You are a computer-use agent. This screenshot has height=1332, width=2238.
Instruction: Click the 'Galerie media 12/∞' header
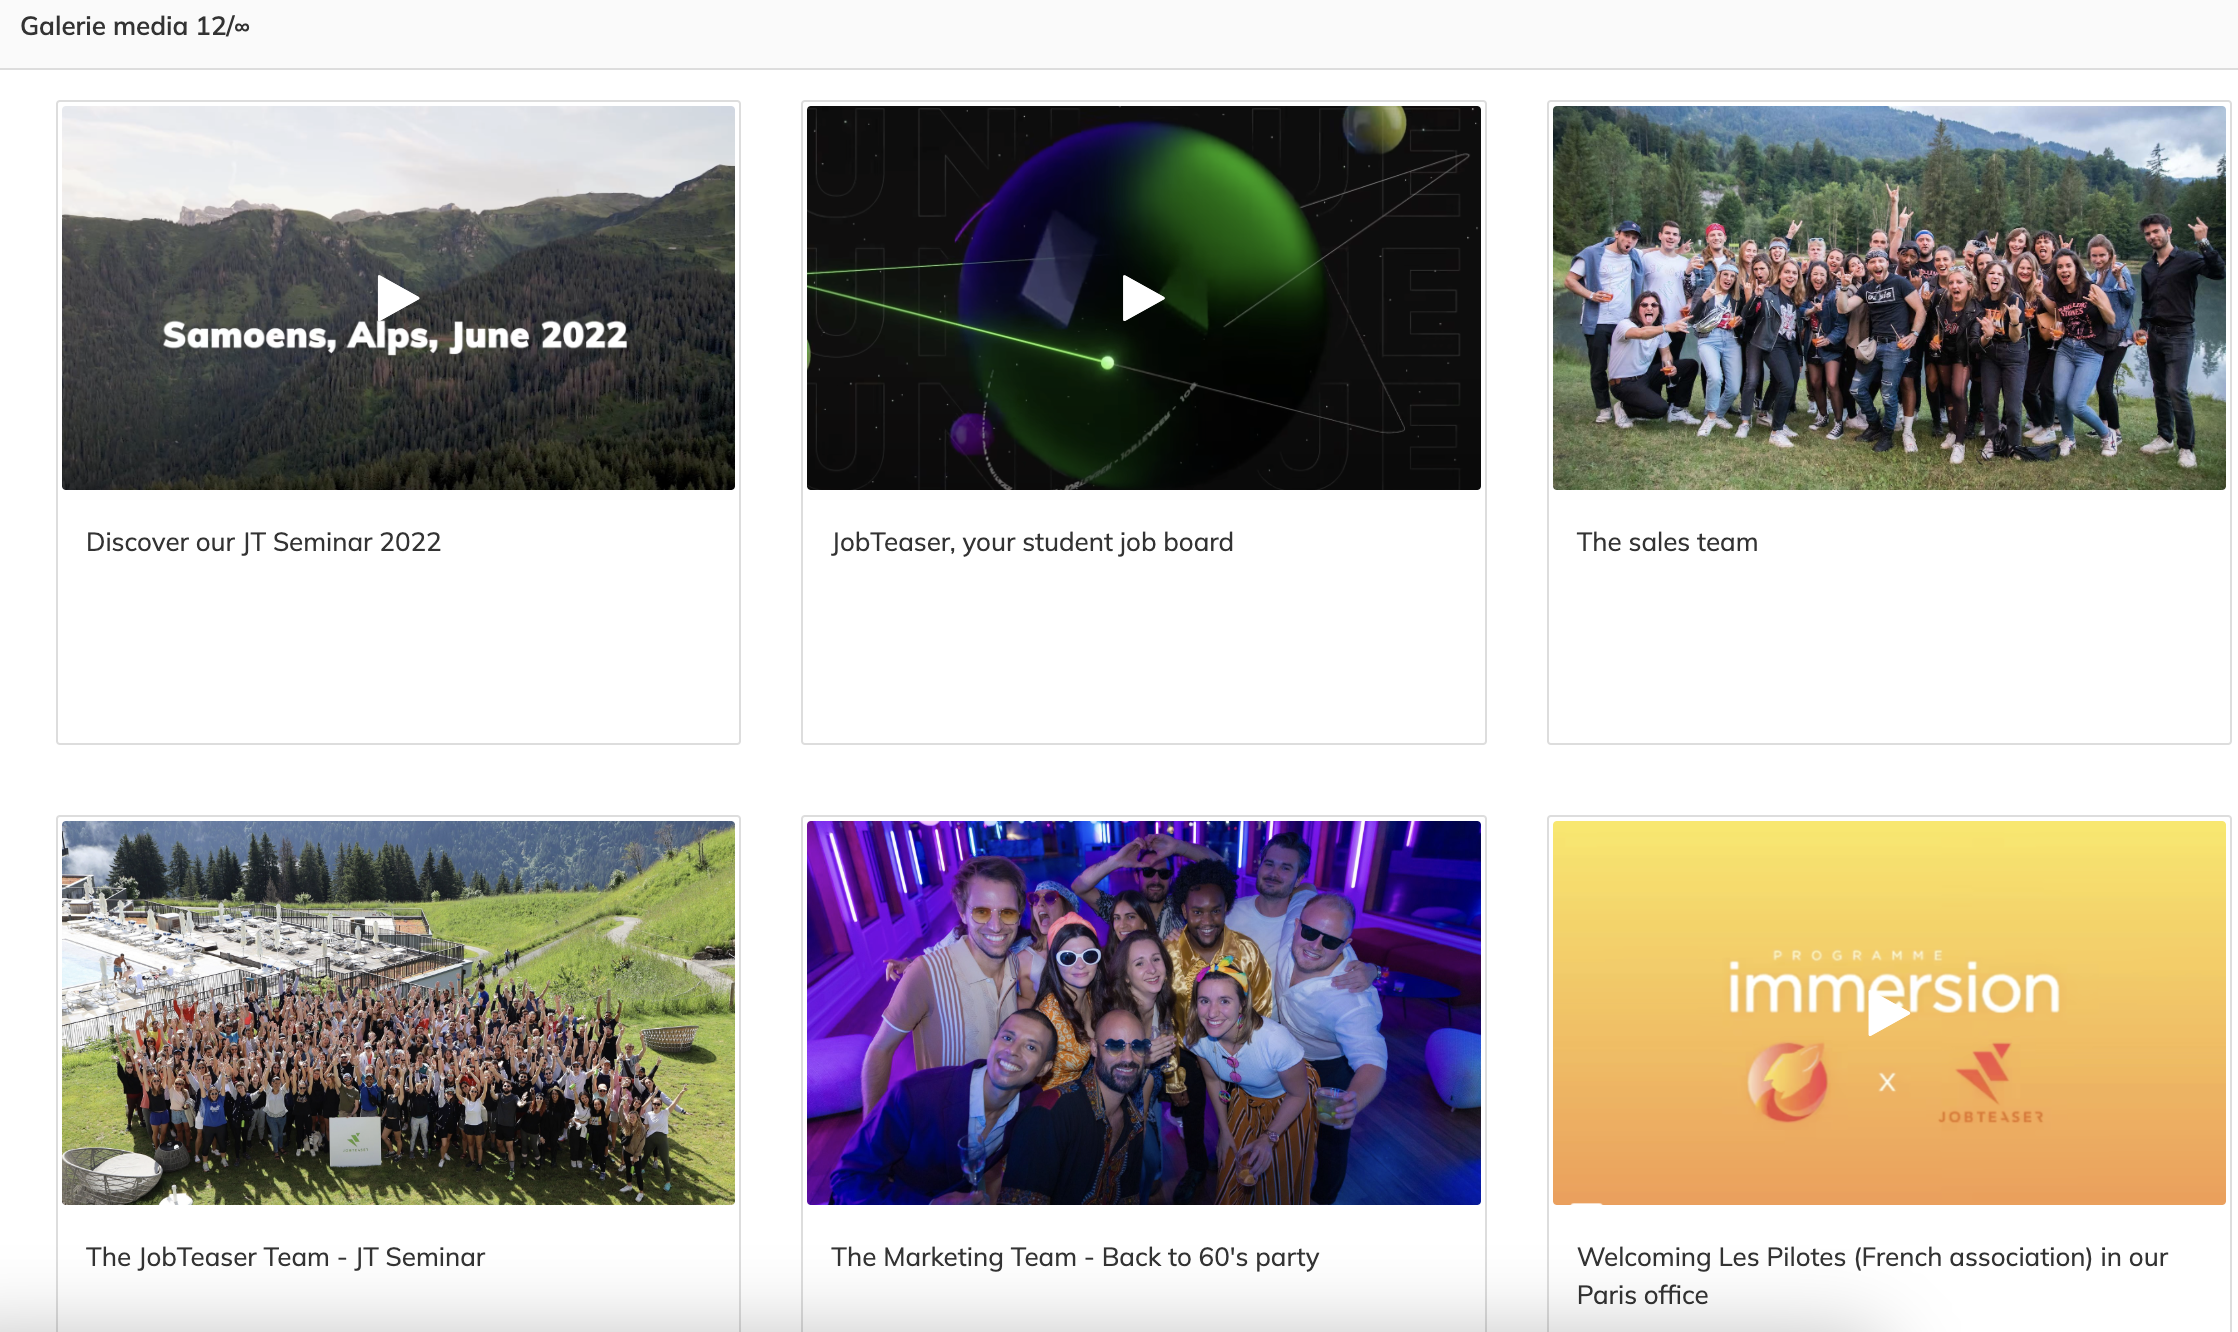pyautogui.click(x=135, y=26)
